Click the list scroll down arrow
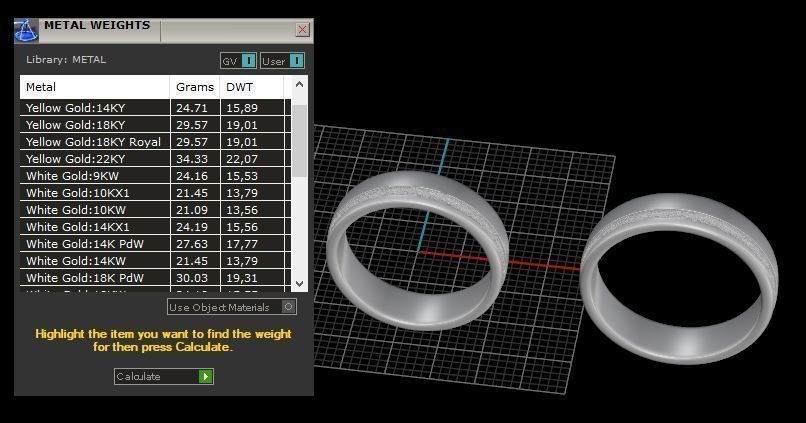The width and height of the screenshot is (806, 423). 300,284
